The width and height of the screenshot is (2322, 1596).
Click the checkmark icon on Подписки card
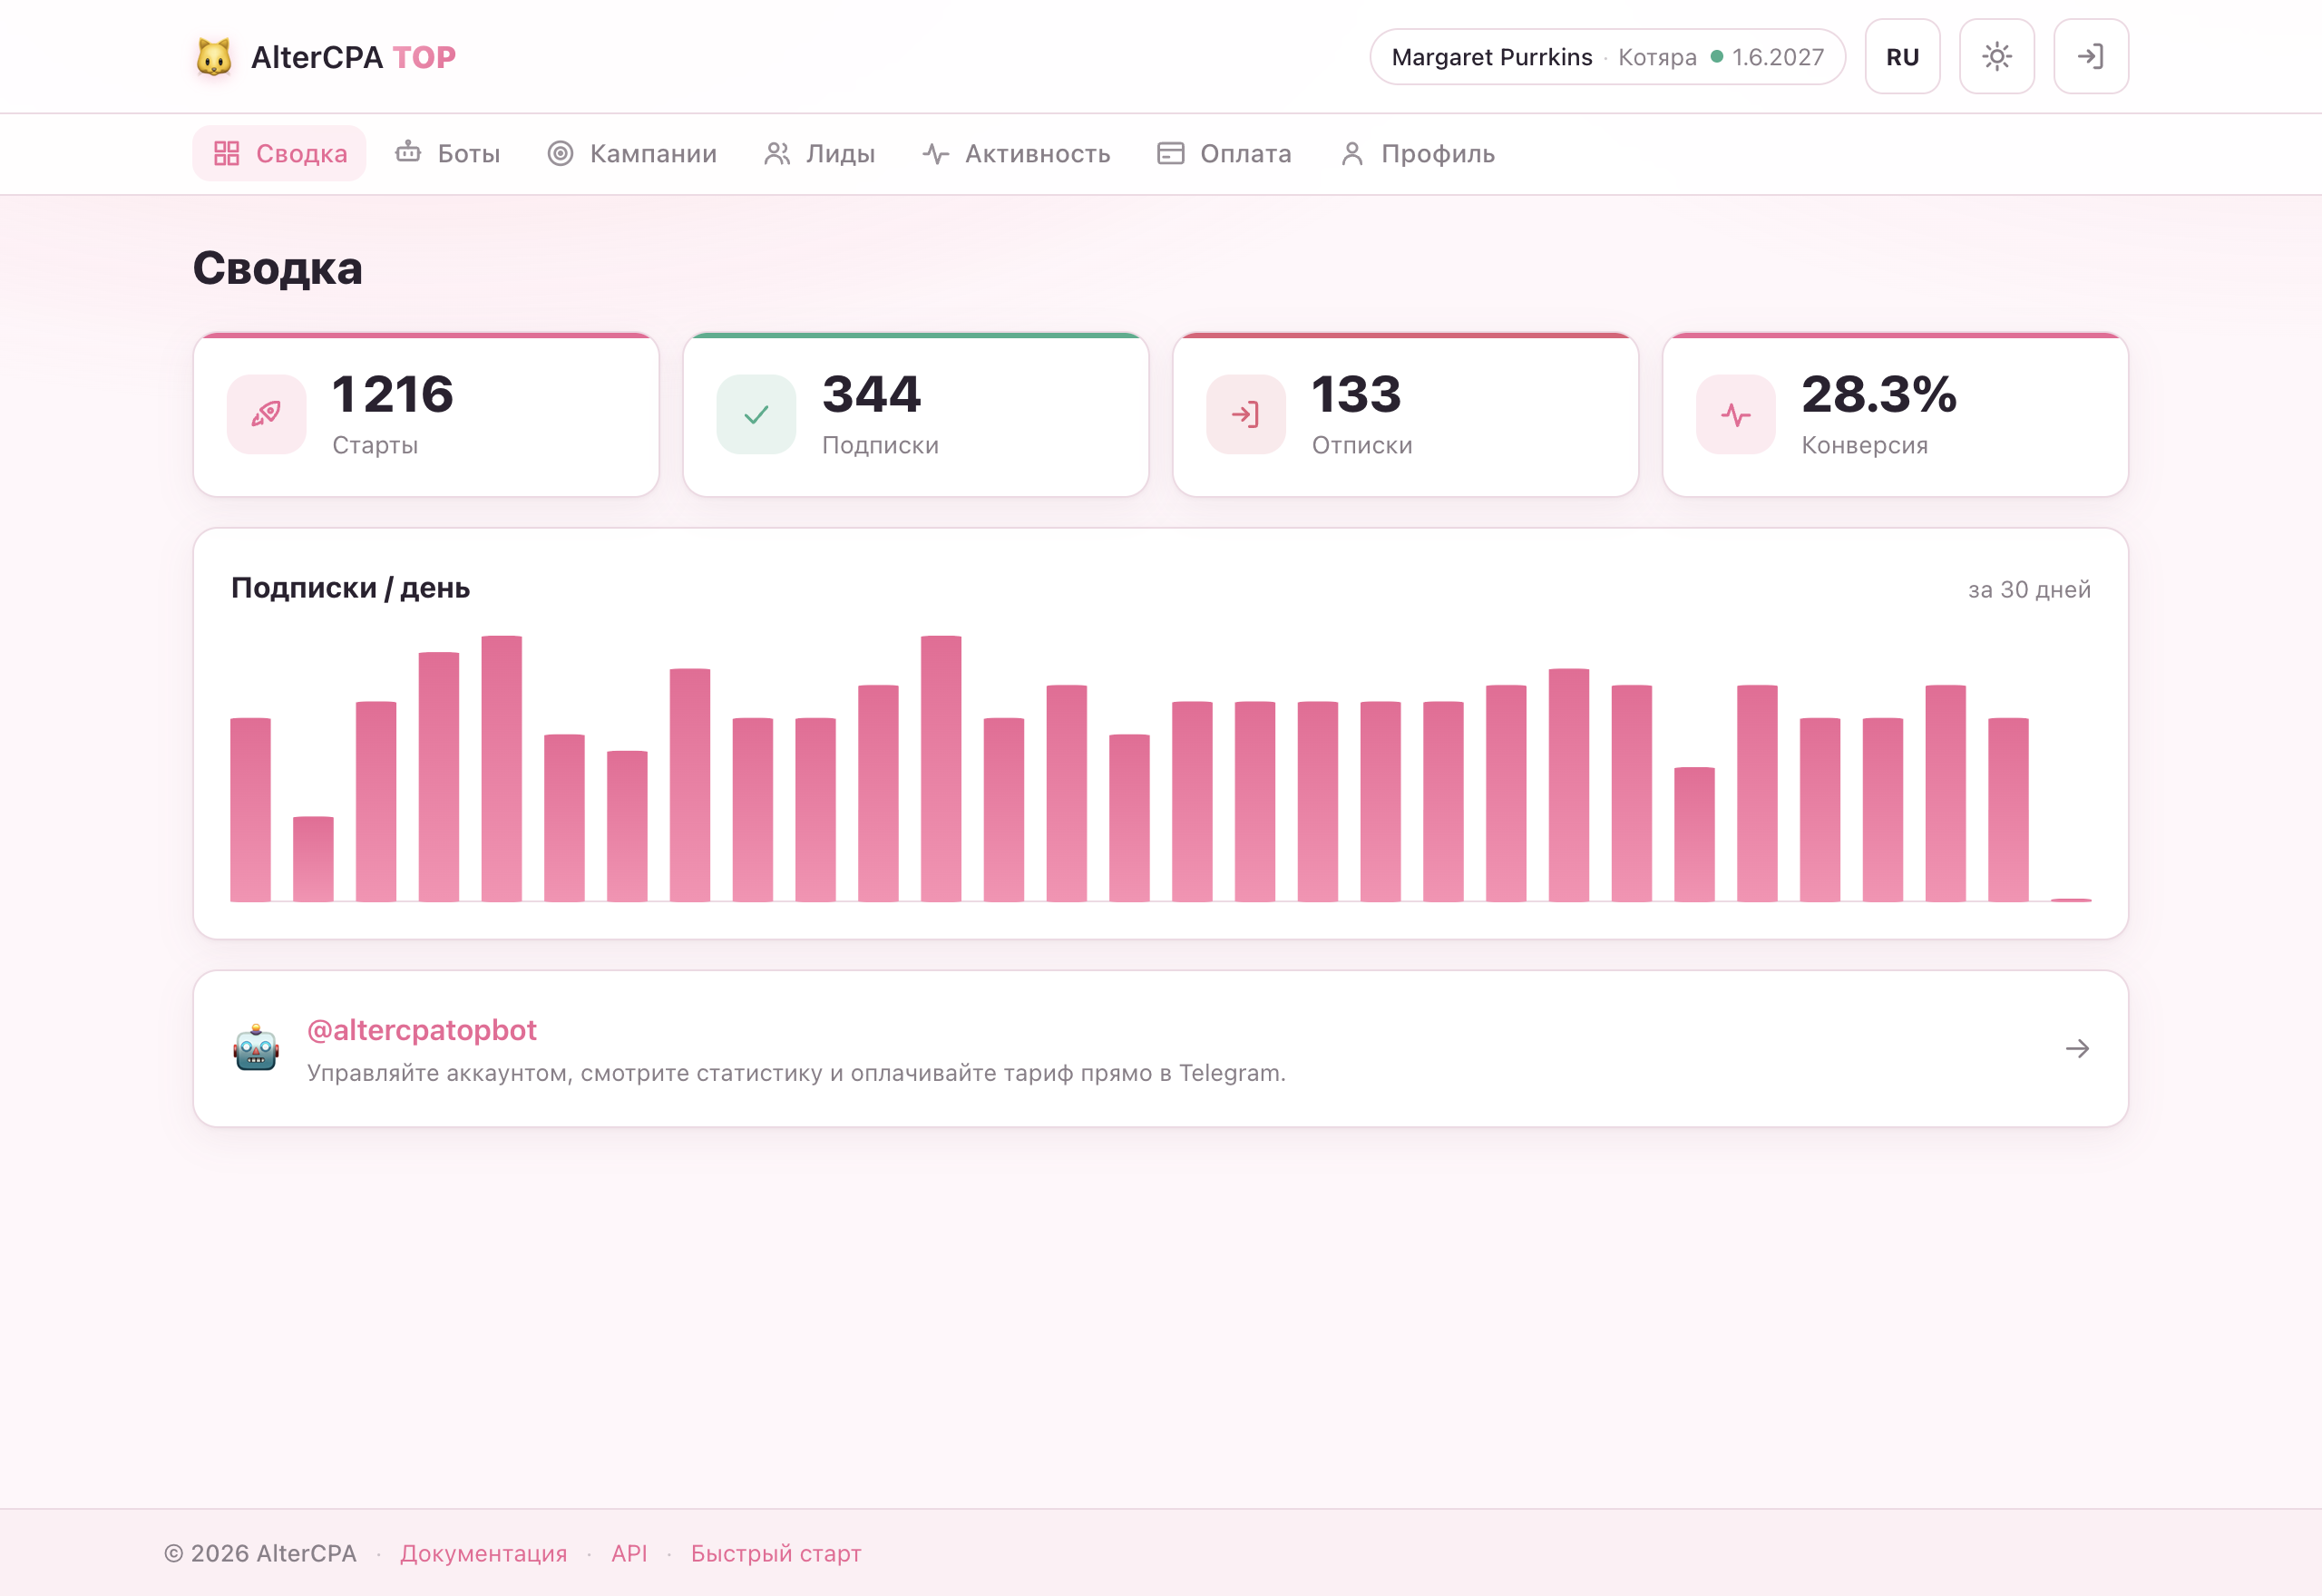(756, 414)
